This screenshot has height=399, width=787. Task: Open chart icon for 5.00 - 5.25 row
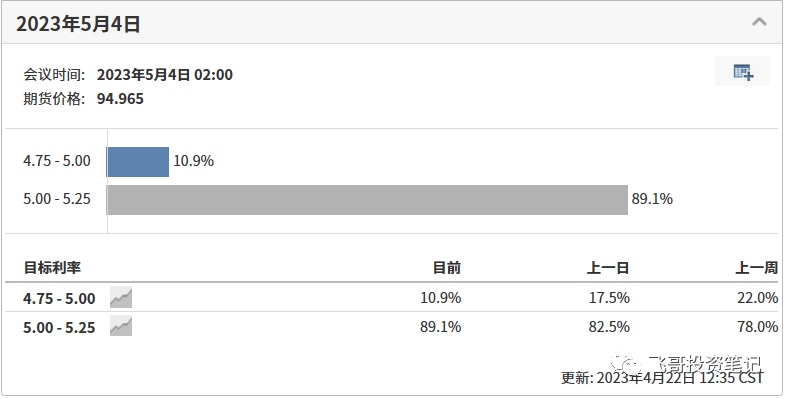point(121,326)
